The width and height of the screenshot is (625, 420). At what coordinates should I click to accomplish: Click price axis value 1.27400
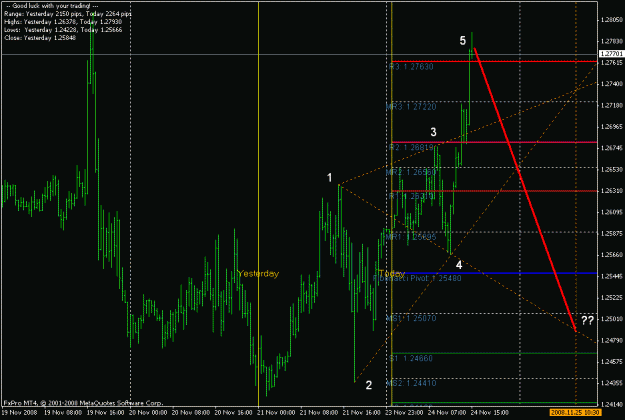click(611, 84)
